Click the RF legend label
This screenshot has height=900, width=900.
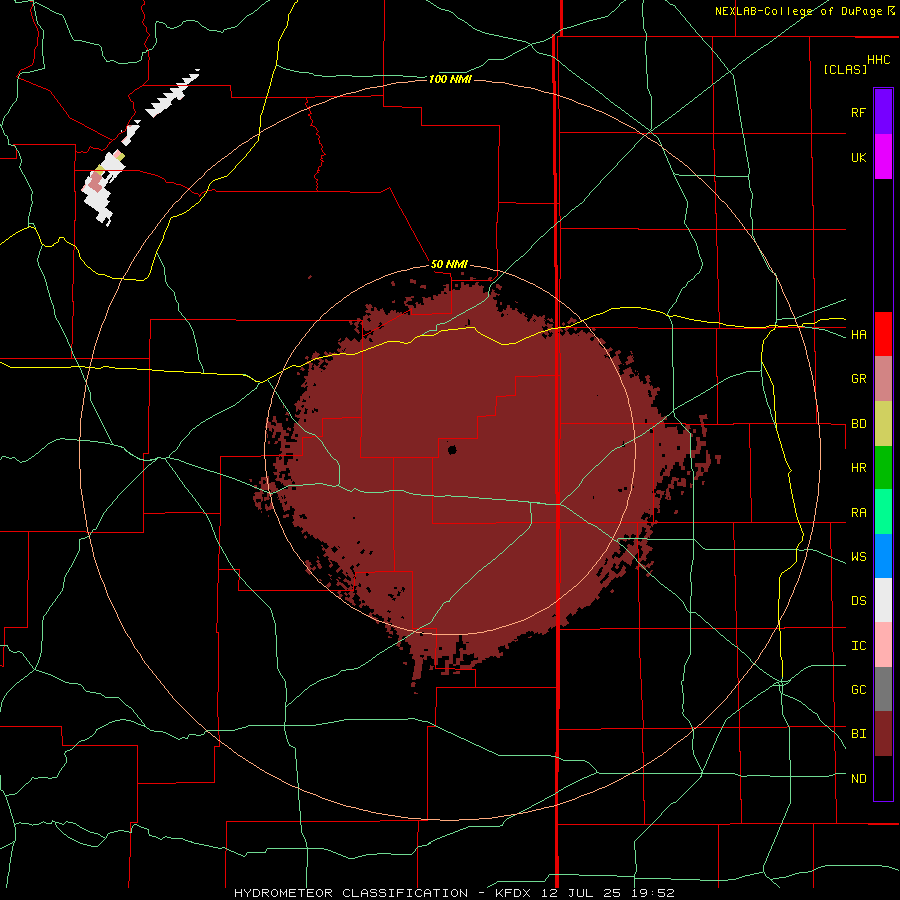(858, 112)
